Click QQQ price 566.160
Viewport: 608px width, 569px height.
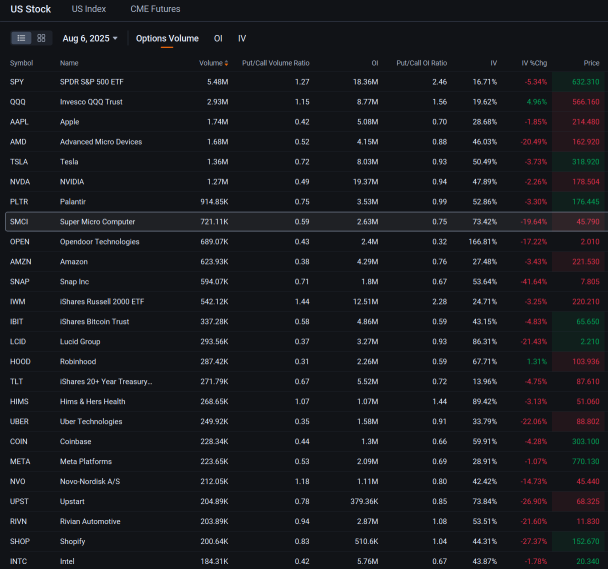point(586,102)
